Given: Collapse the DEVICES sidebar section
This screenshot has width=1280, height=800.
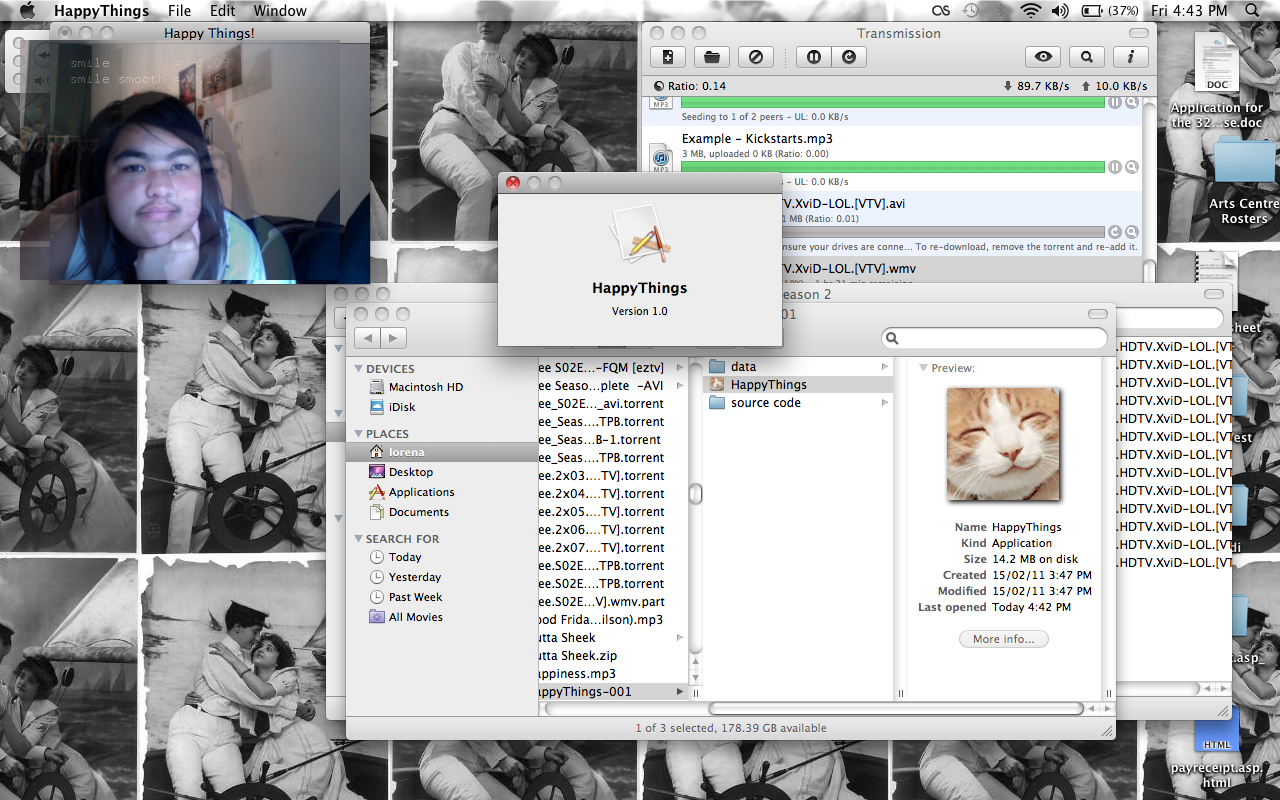Looking at the screenshot, I should click(x=359, y=369).
